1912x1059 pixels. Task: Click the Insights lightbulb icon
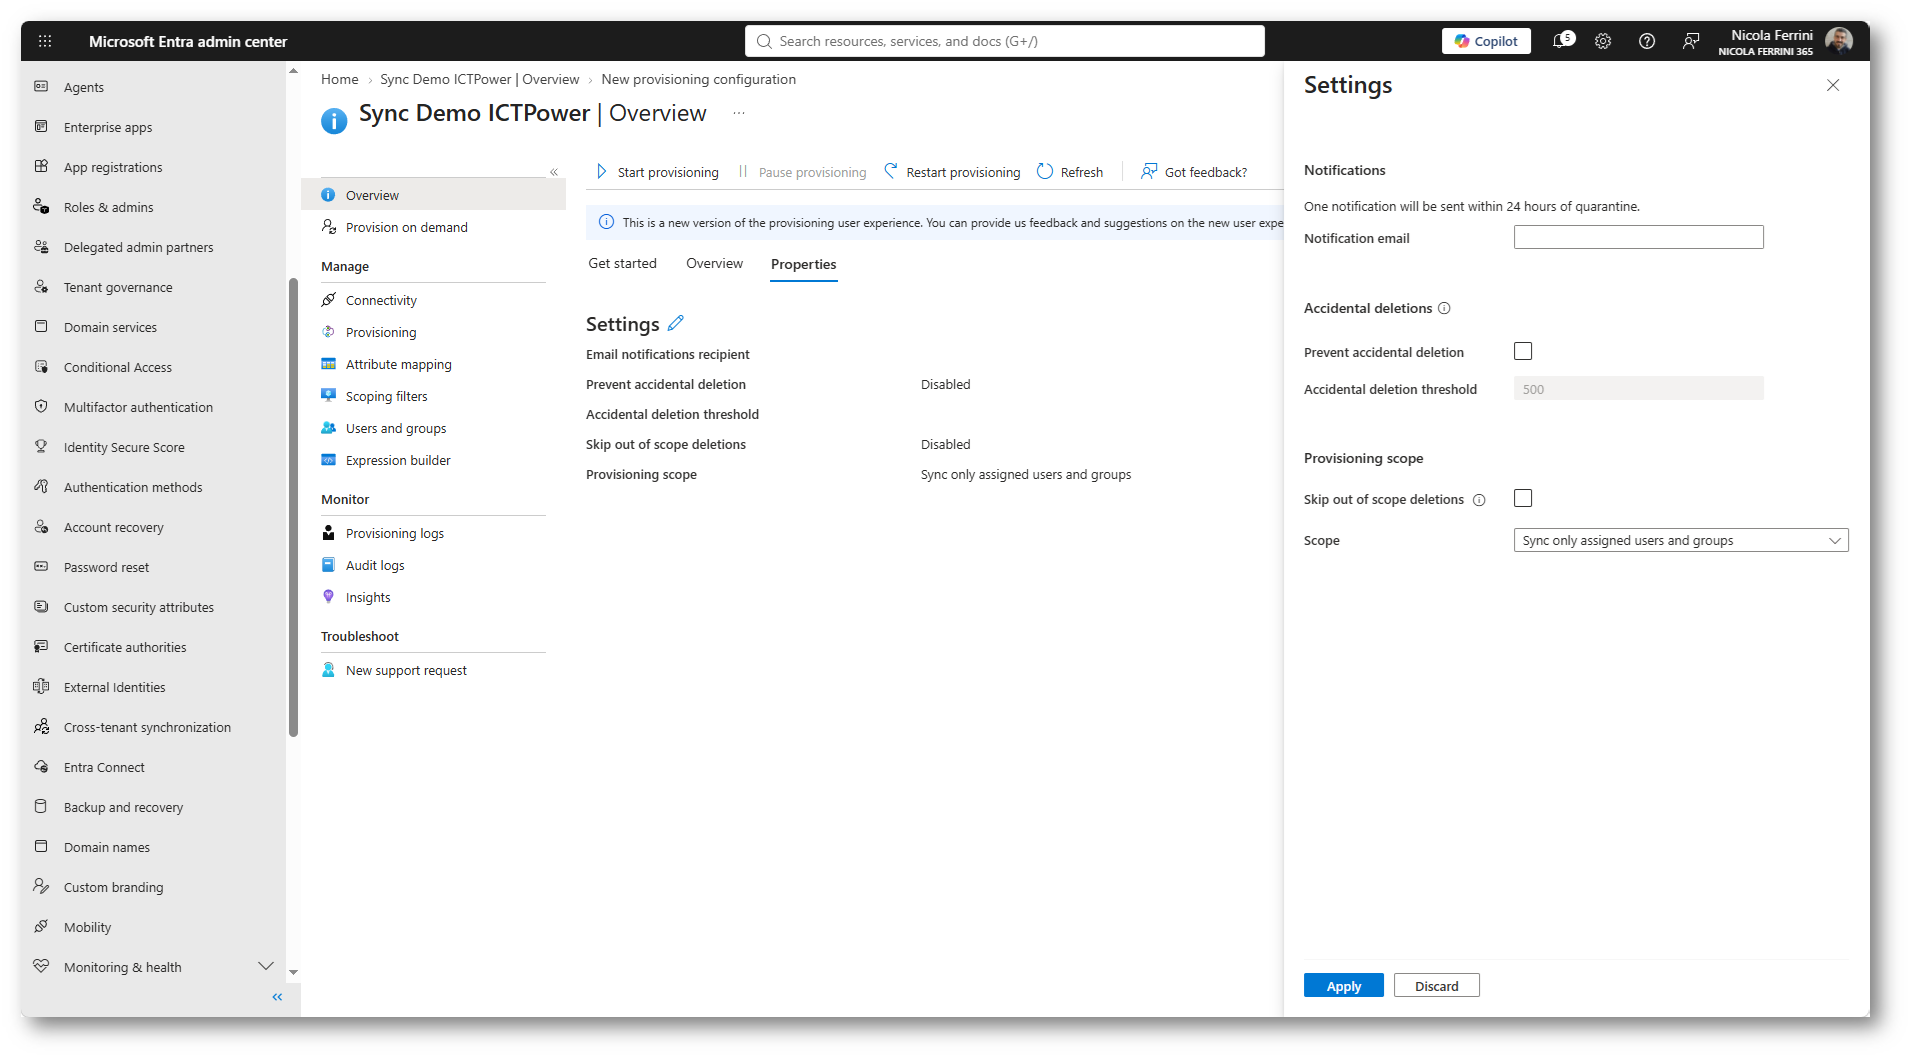tap(328, 597)
